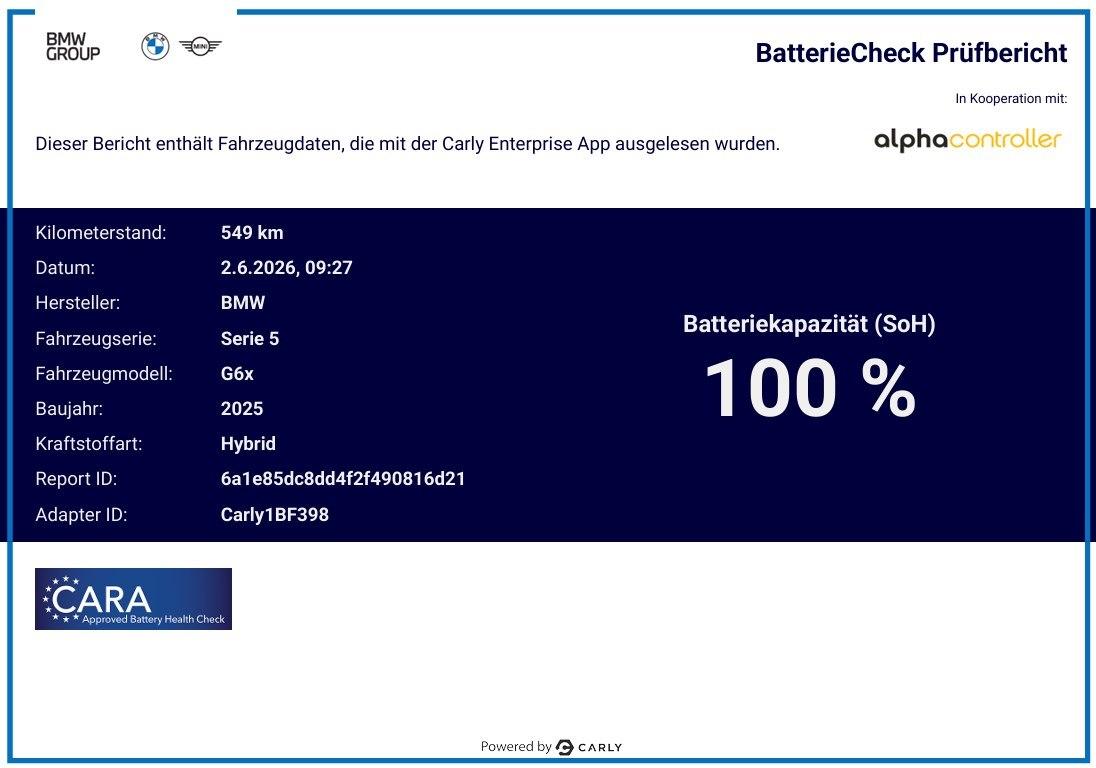This screenshot has height=768, width=1096.
Task: Click the Report ID label
Action: click(76, 479)
